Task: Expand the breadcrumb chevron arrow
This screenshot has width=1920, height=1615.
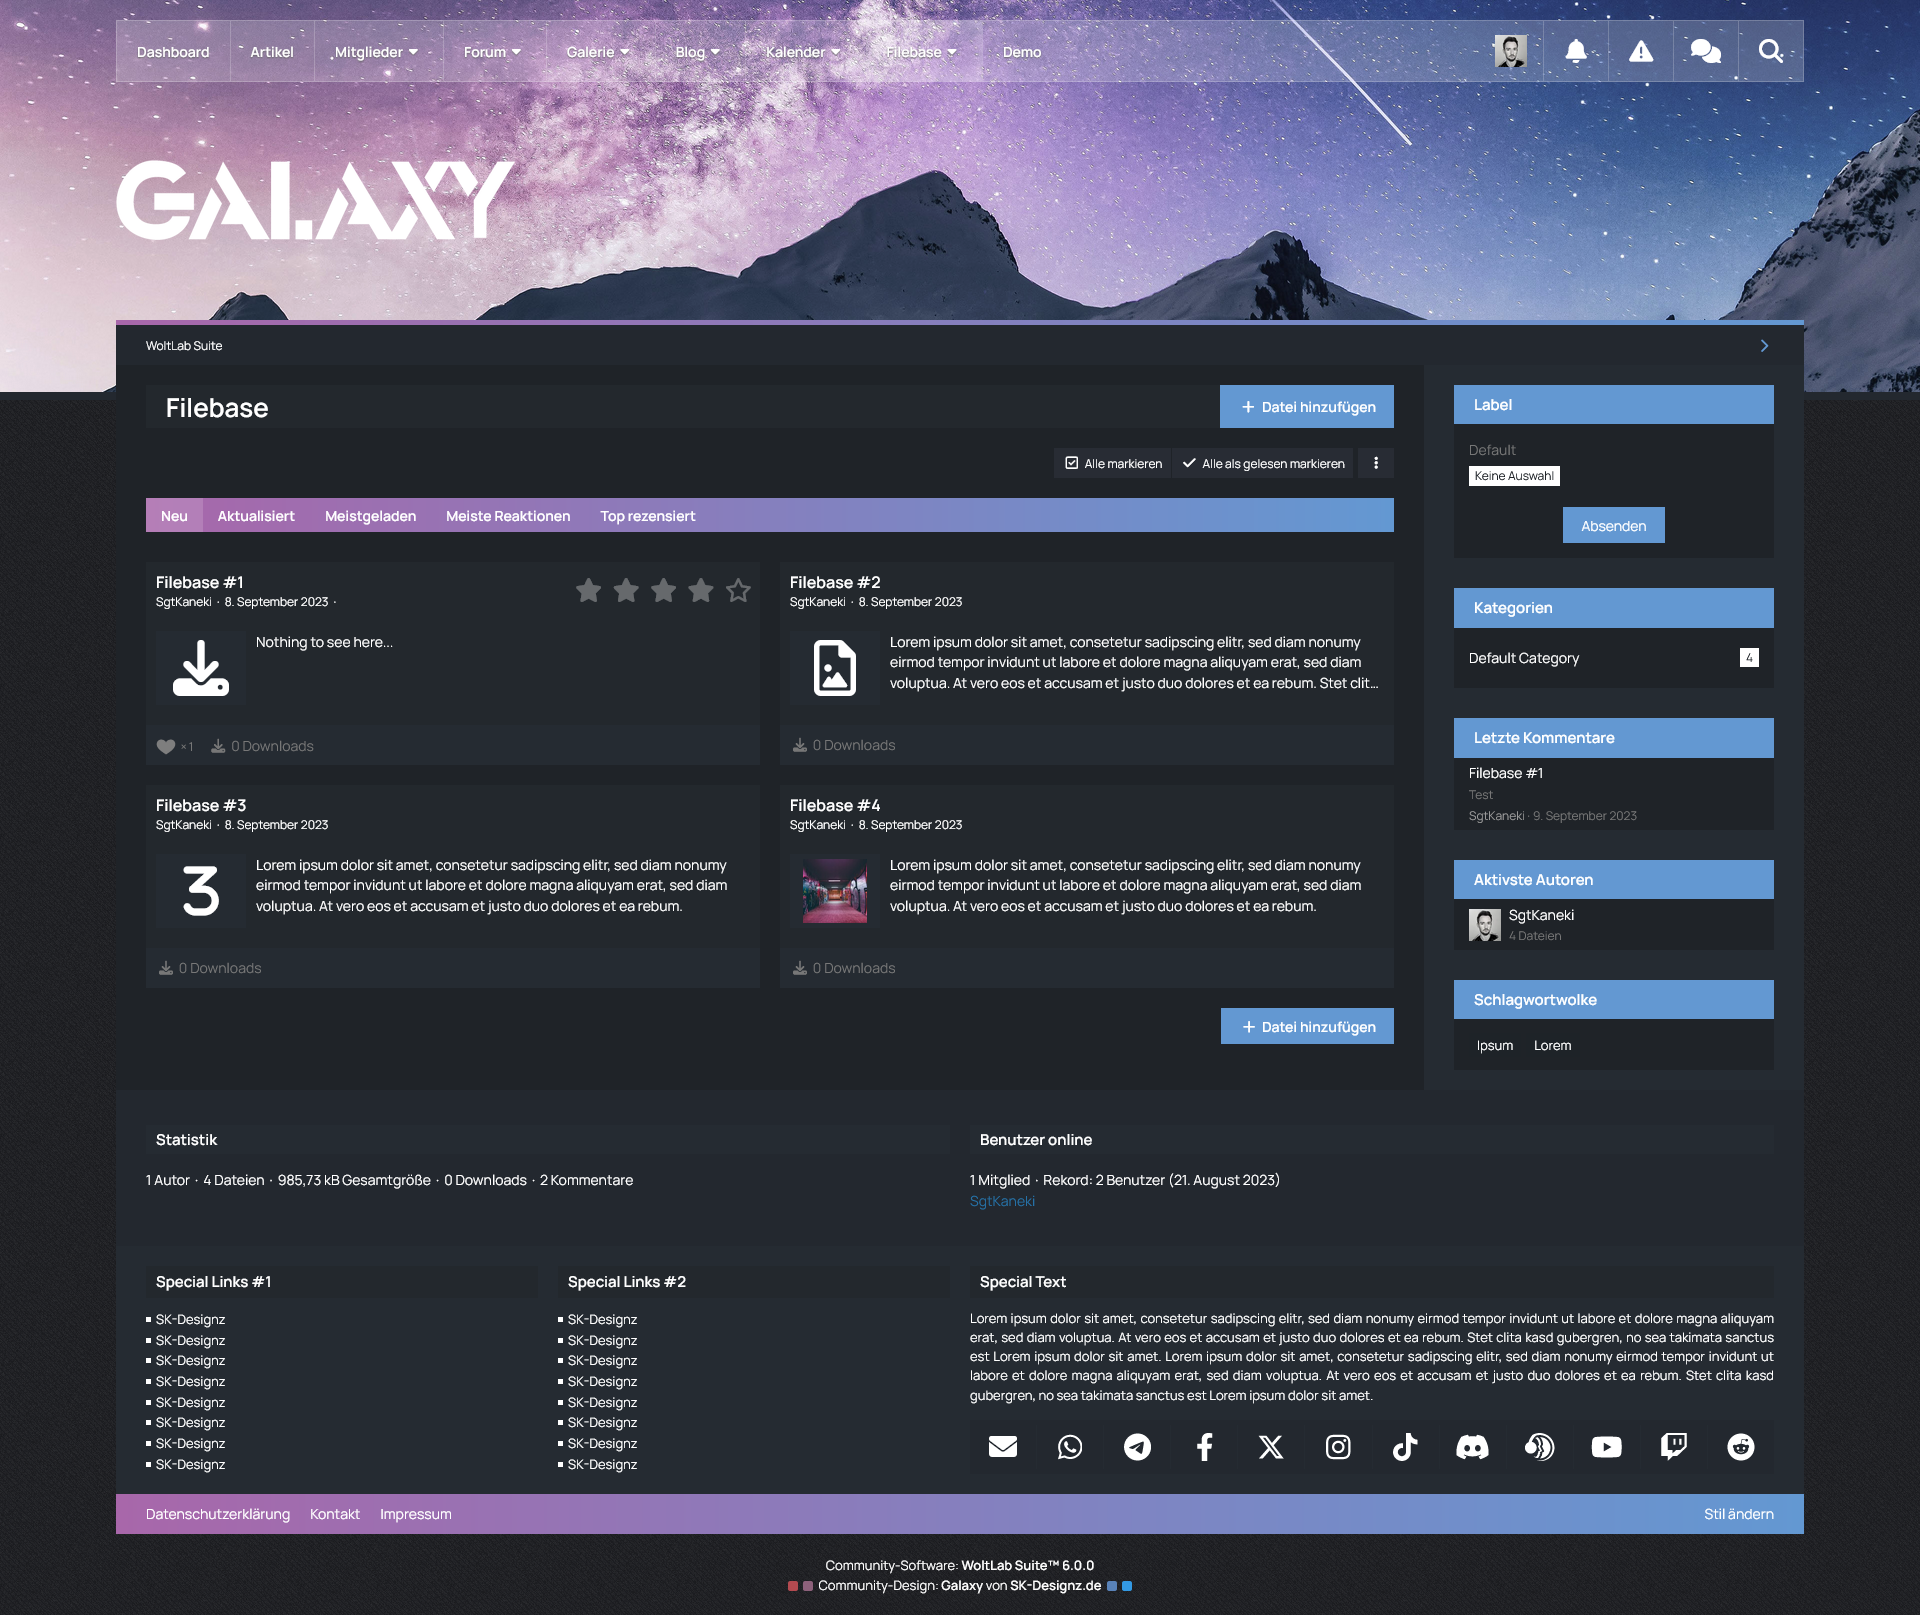Action: click(1764, 346)
